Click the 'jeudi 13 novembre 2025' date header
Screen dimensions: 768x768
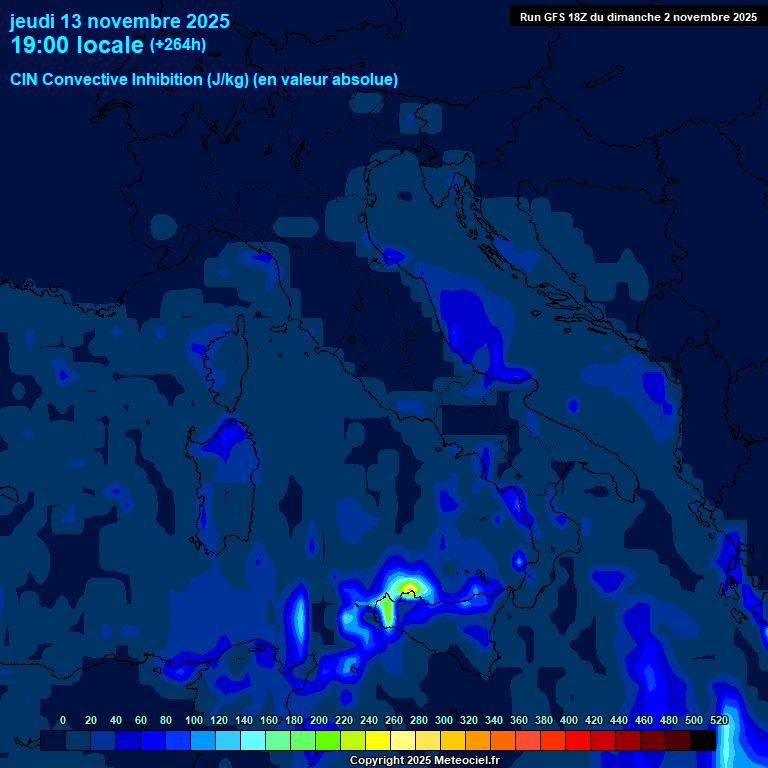pyautogui.click(x=120, y=21)
